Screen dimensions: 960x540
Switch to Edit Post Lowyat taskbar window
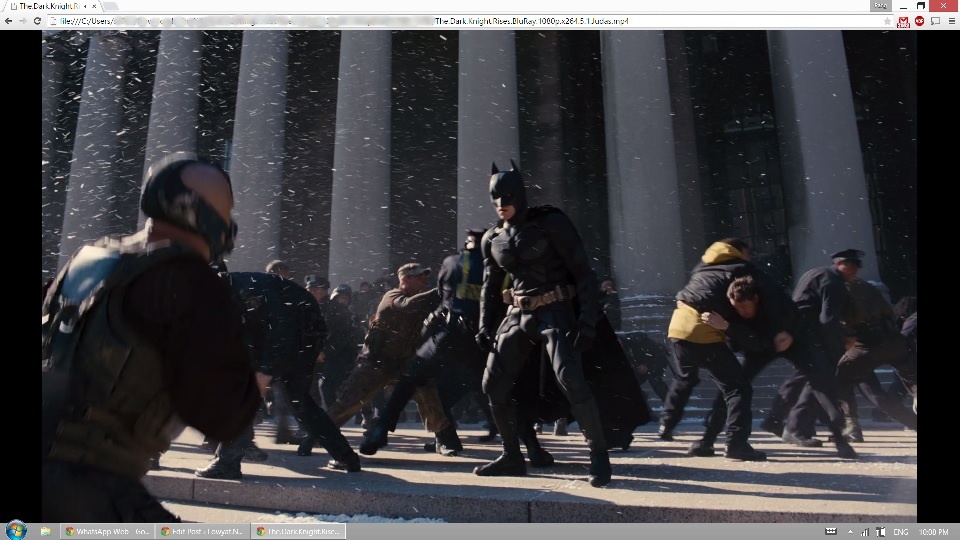202,531
